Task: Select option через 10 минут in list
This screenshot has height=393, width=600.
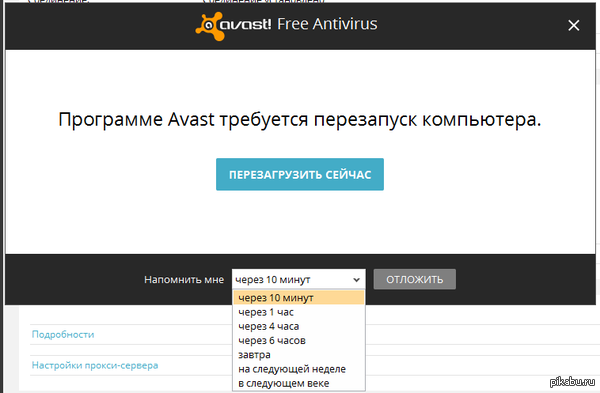Action: point(298,297)
